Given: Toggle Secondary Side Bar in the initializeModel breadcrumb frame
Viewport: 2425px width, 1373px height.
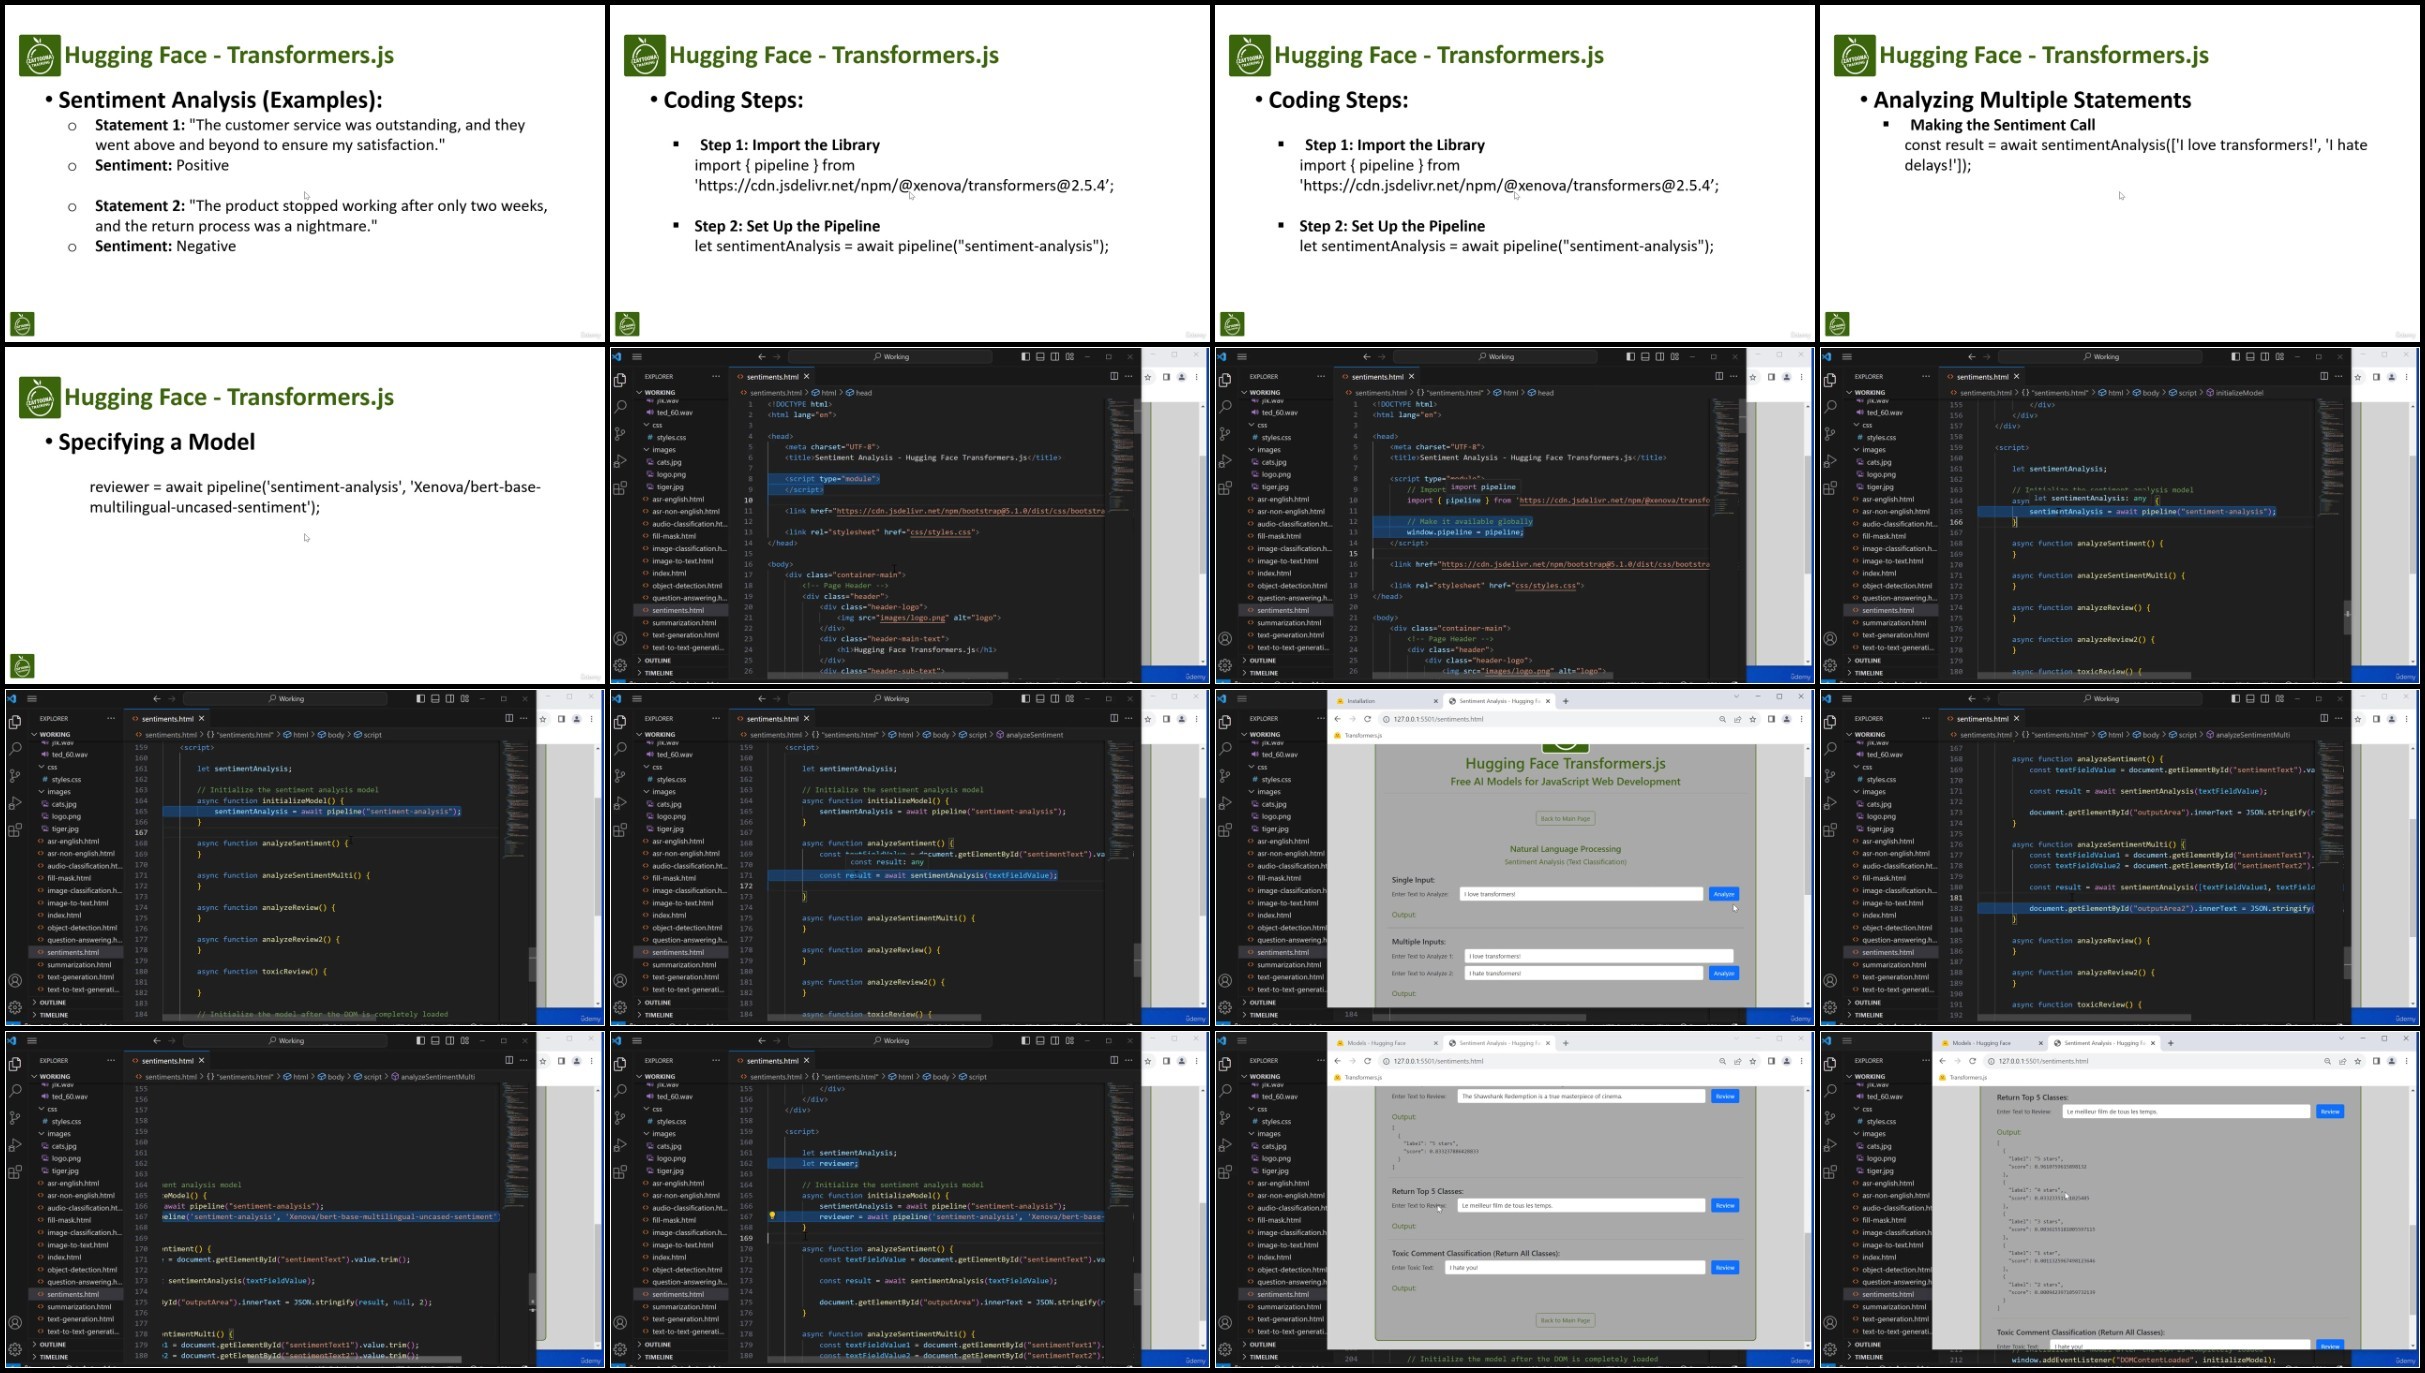Looking at the screenshot, I should pos(2265,357).
